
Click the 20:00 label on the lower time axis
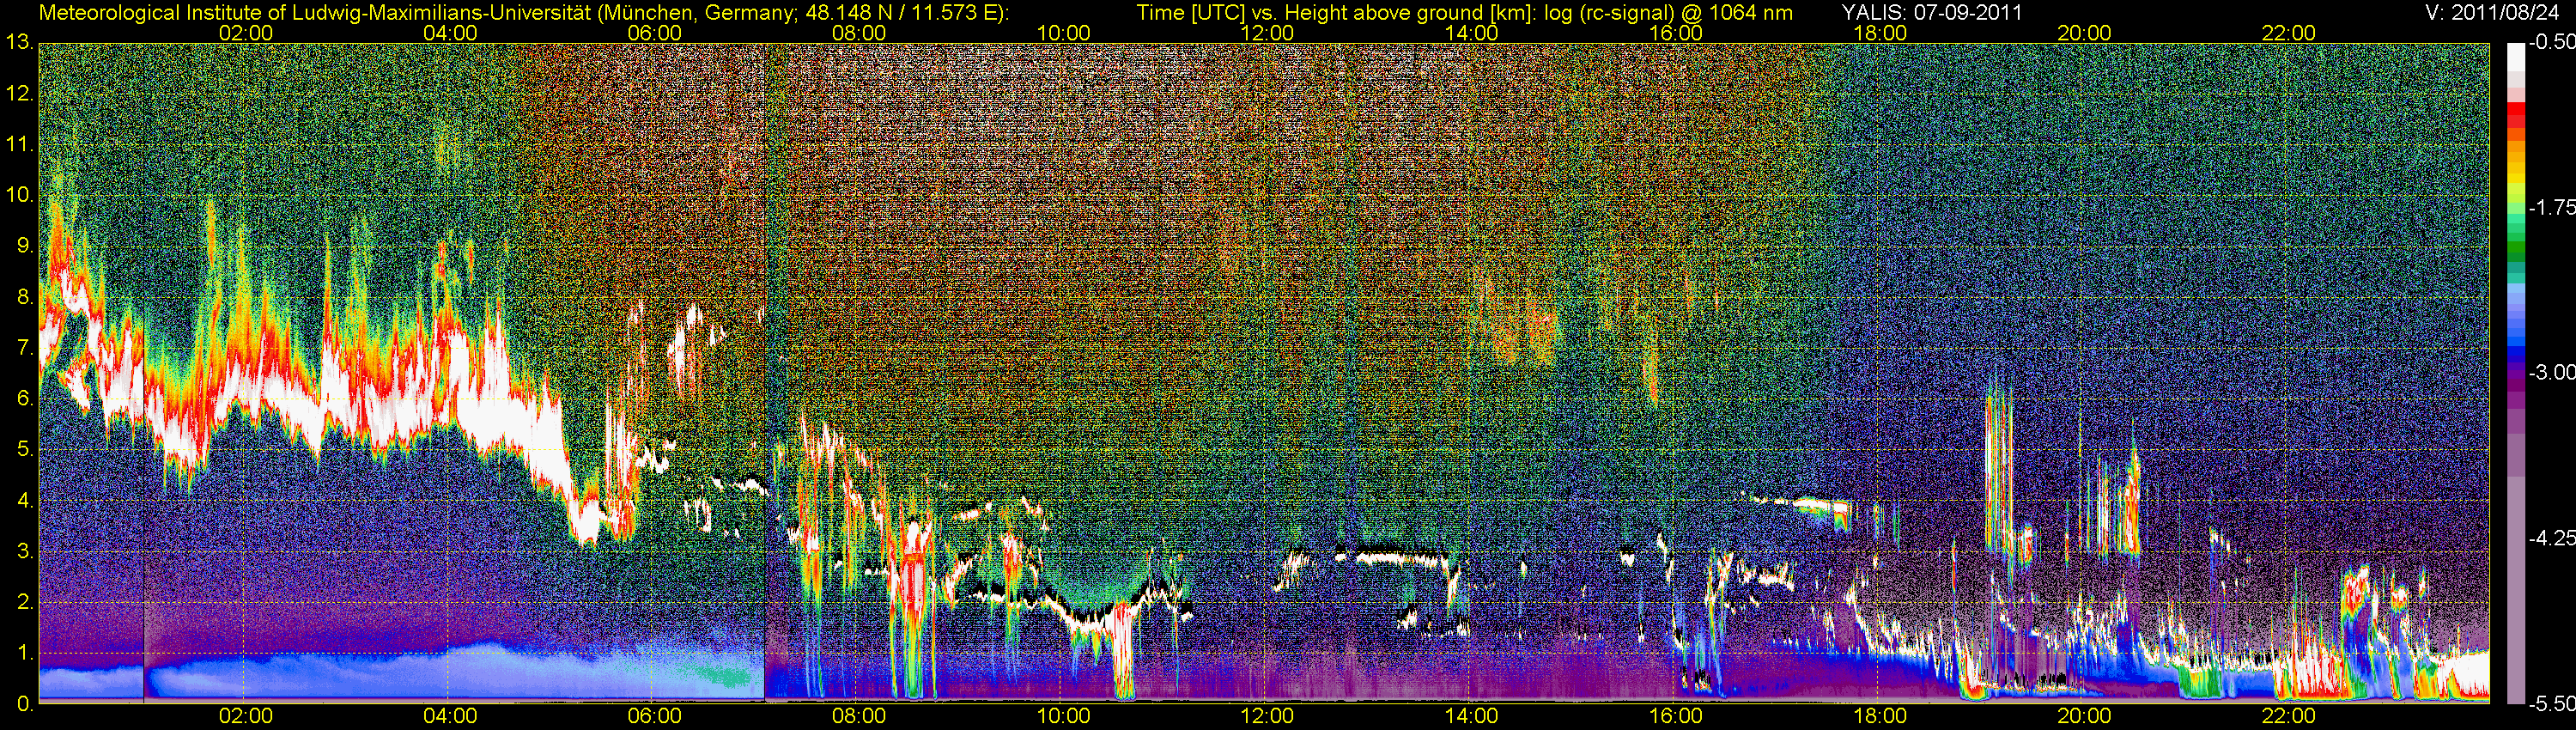click(2084, 717)
